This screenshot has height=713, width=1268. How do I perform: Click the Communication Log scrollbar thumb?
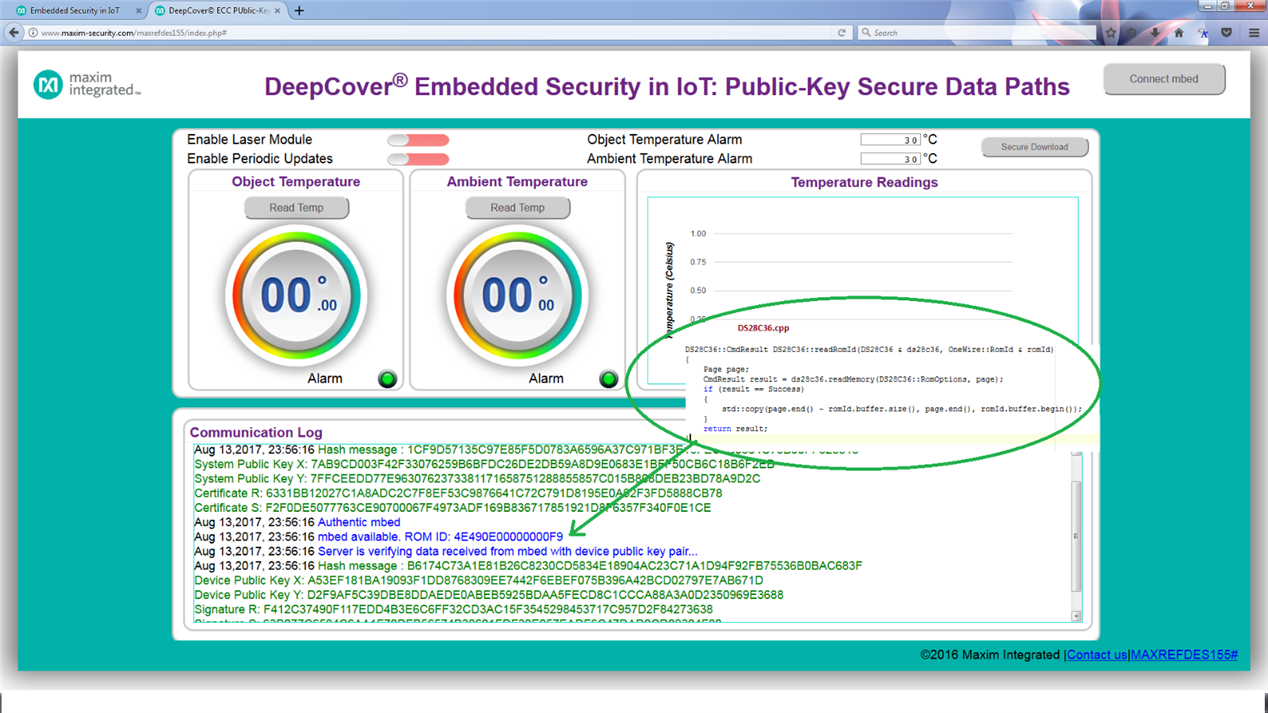1076,537
